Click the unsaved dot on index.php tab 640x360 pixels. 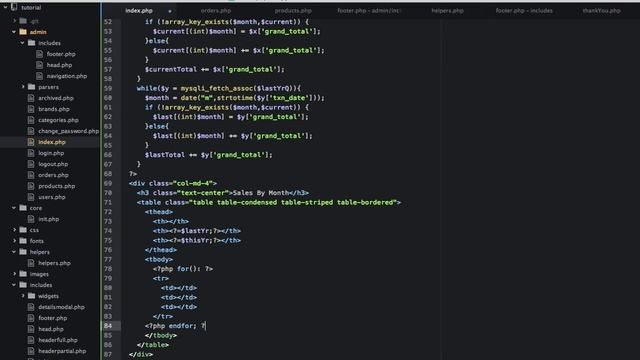(170, 11)
